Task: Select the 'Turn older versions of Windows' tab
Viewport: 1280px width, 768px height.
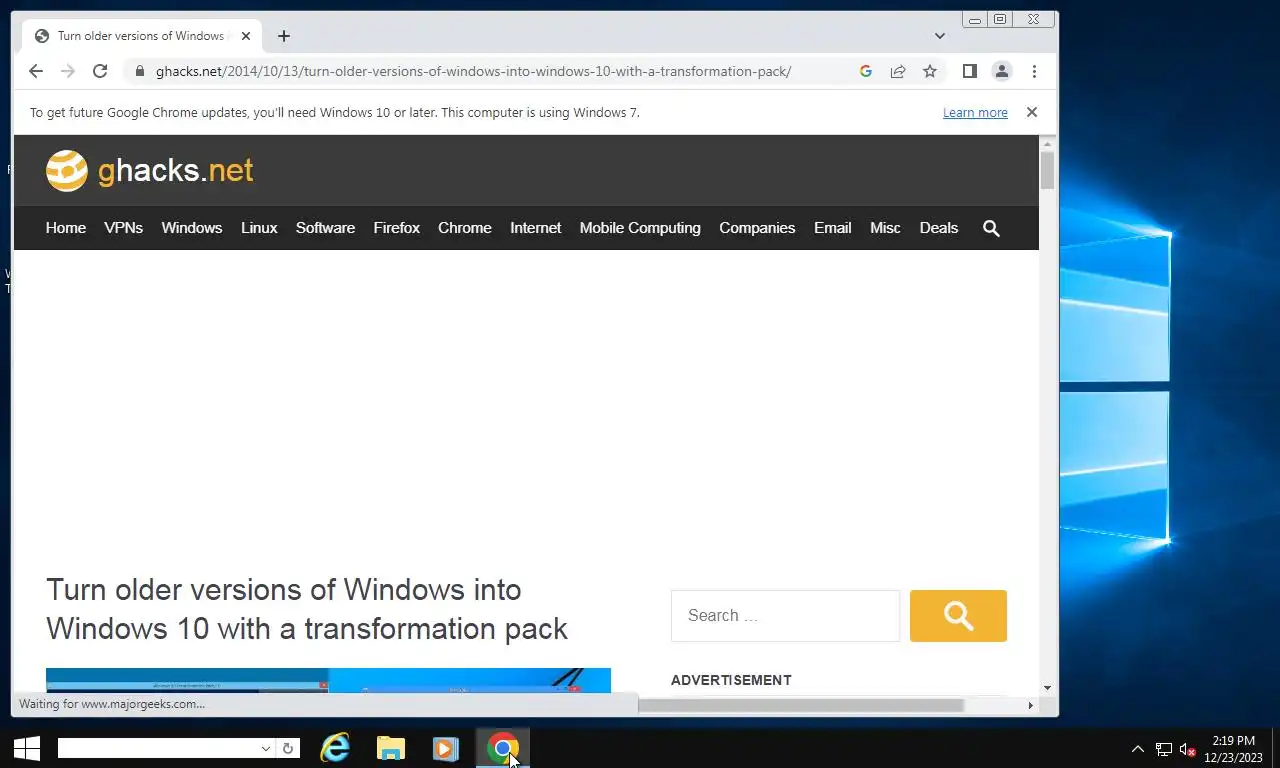Action: pyautogui.click(x=140, y=36)
